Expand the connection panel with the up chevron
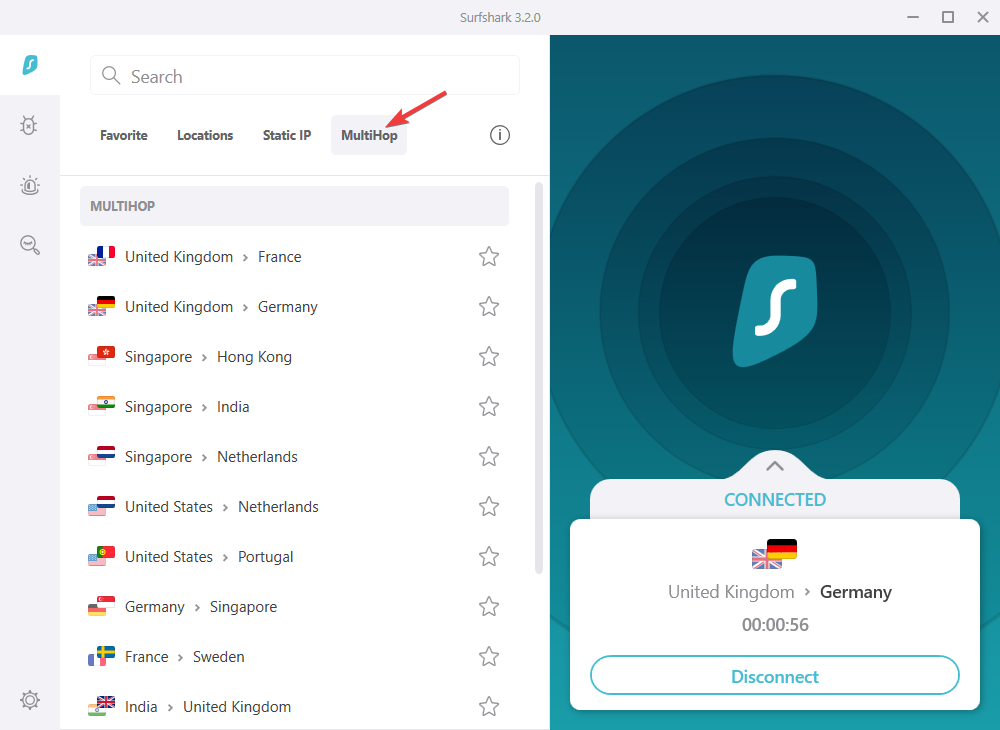The height and width of the screenshot is (730, 1000). click(x=775, y=466)
